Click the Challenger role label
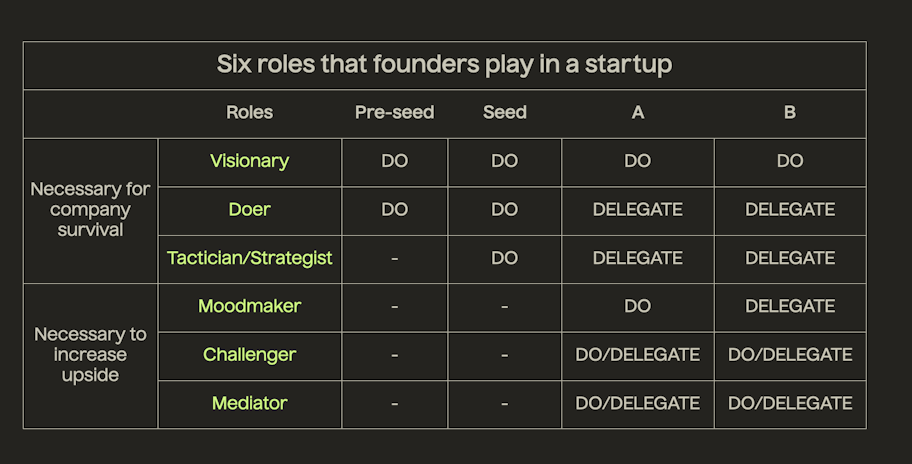The height and width of the screenshot is (464, 912). point(250,355)
